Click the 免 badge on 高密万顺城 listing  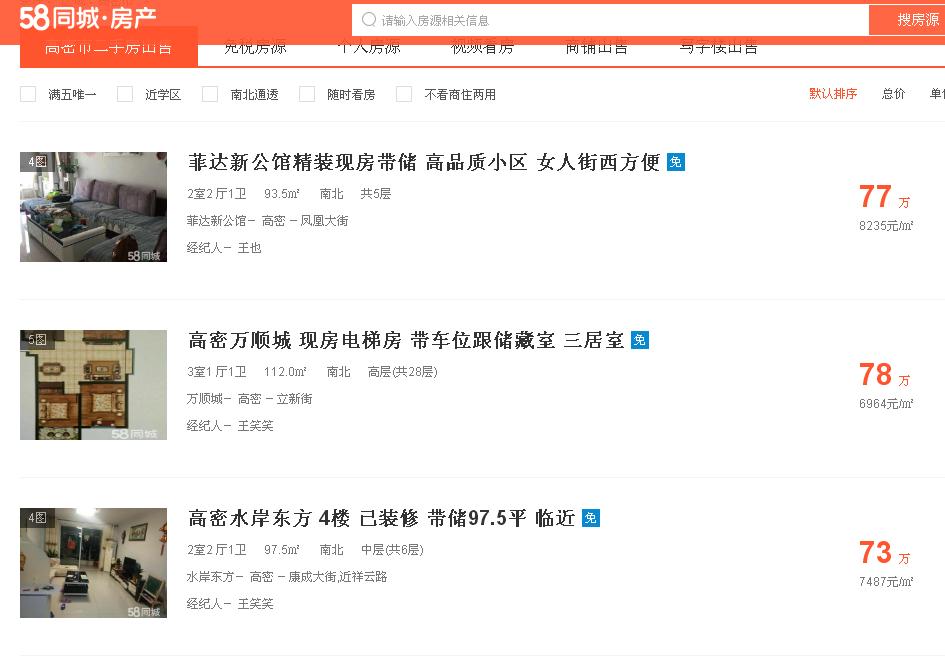coord(639,340)
